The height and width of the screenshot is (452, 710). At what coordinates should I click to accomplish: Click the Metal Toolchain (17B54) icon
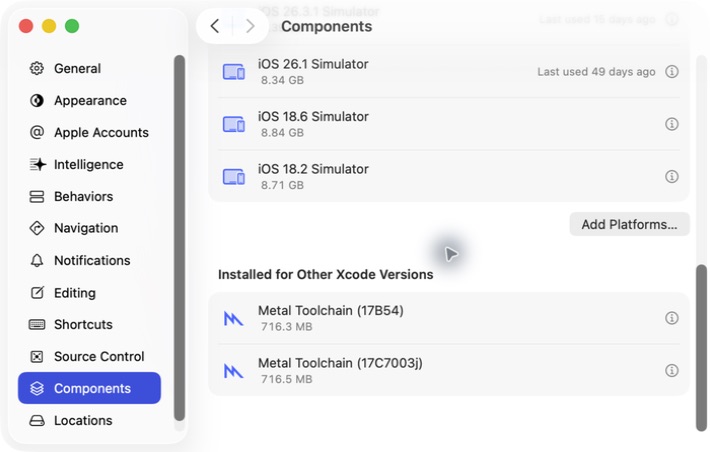point(234,319)
